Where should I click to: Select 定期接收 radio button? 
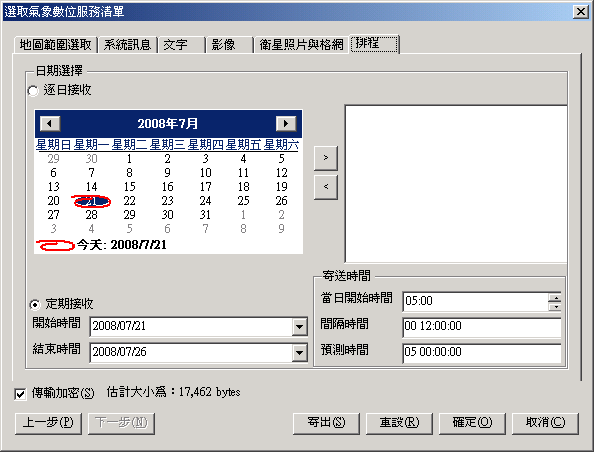(x=35, y=304)
